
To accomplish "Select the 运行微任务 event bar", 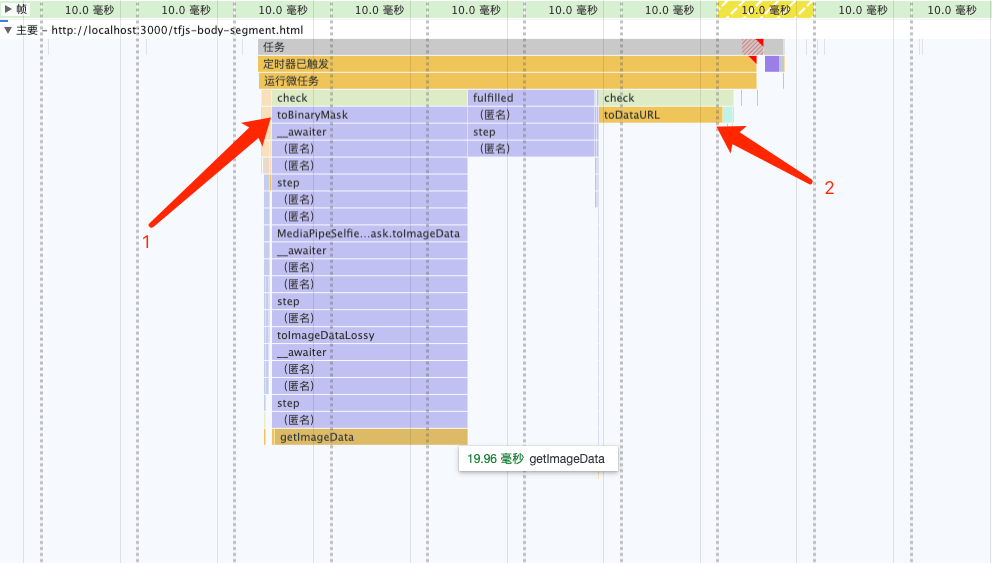I will pos(507,81).
